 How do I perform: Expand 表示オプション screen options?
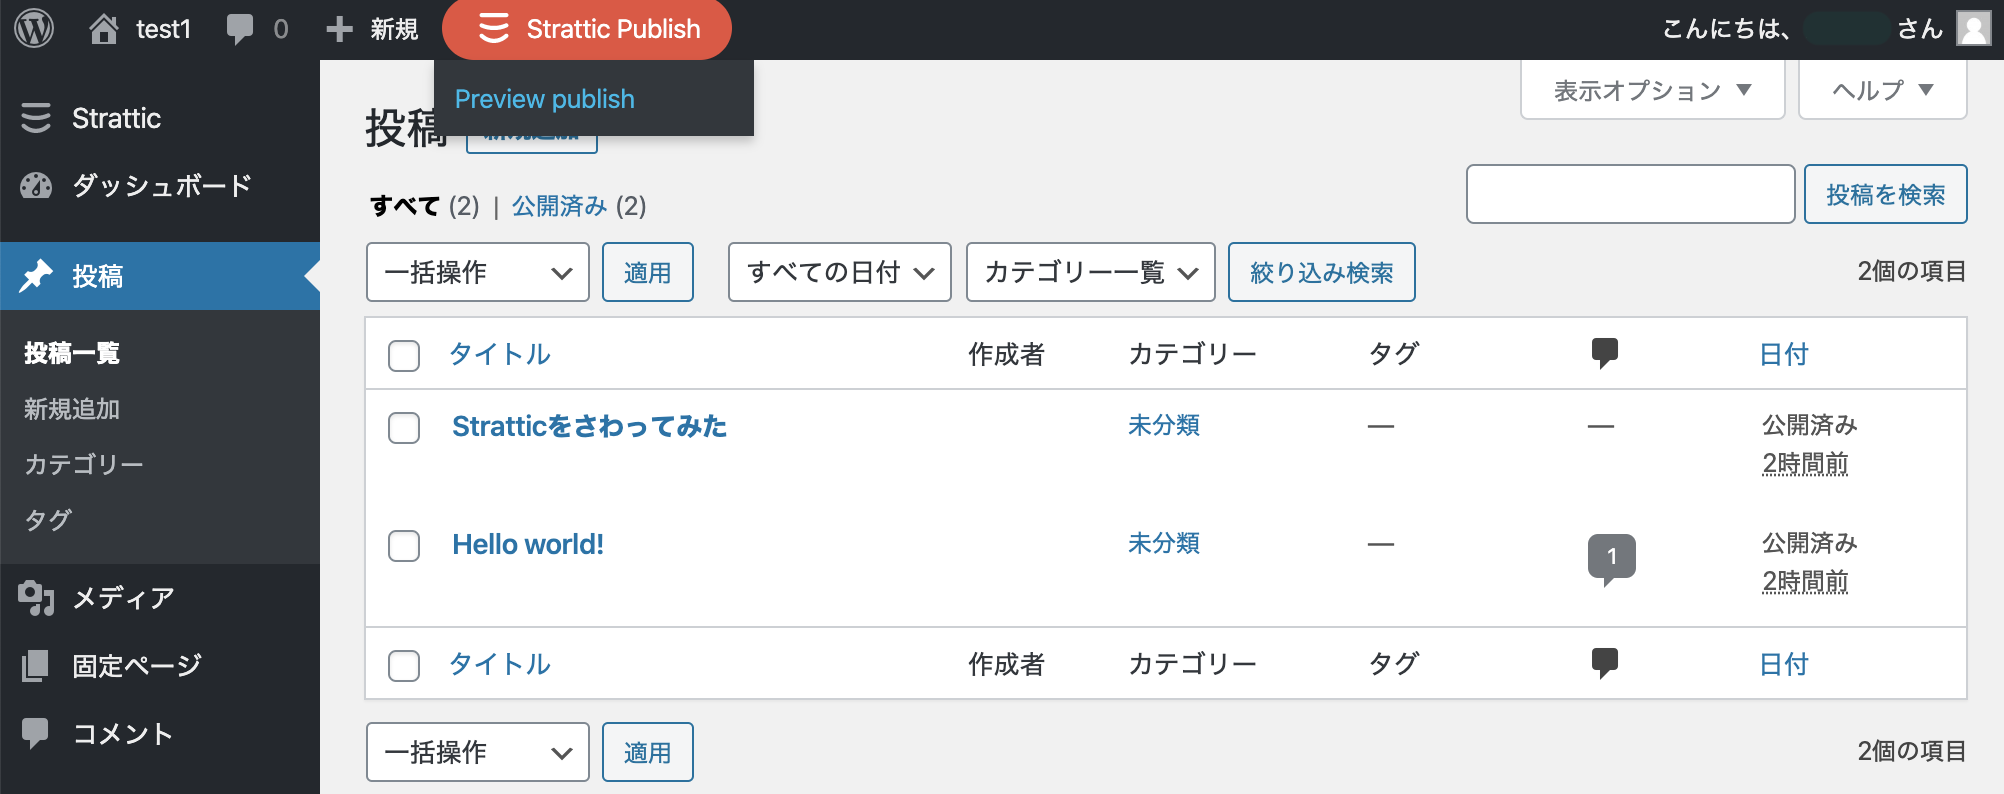(1653, 90)
